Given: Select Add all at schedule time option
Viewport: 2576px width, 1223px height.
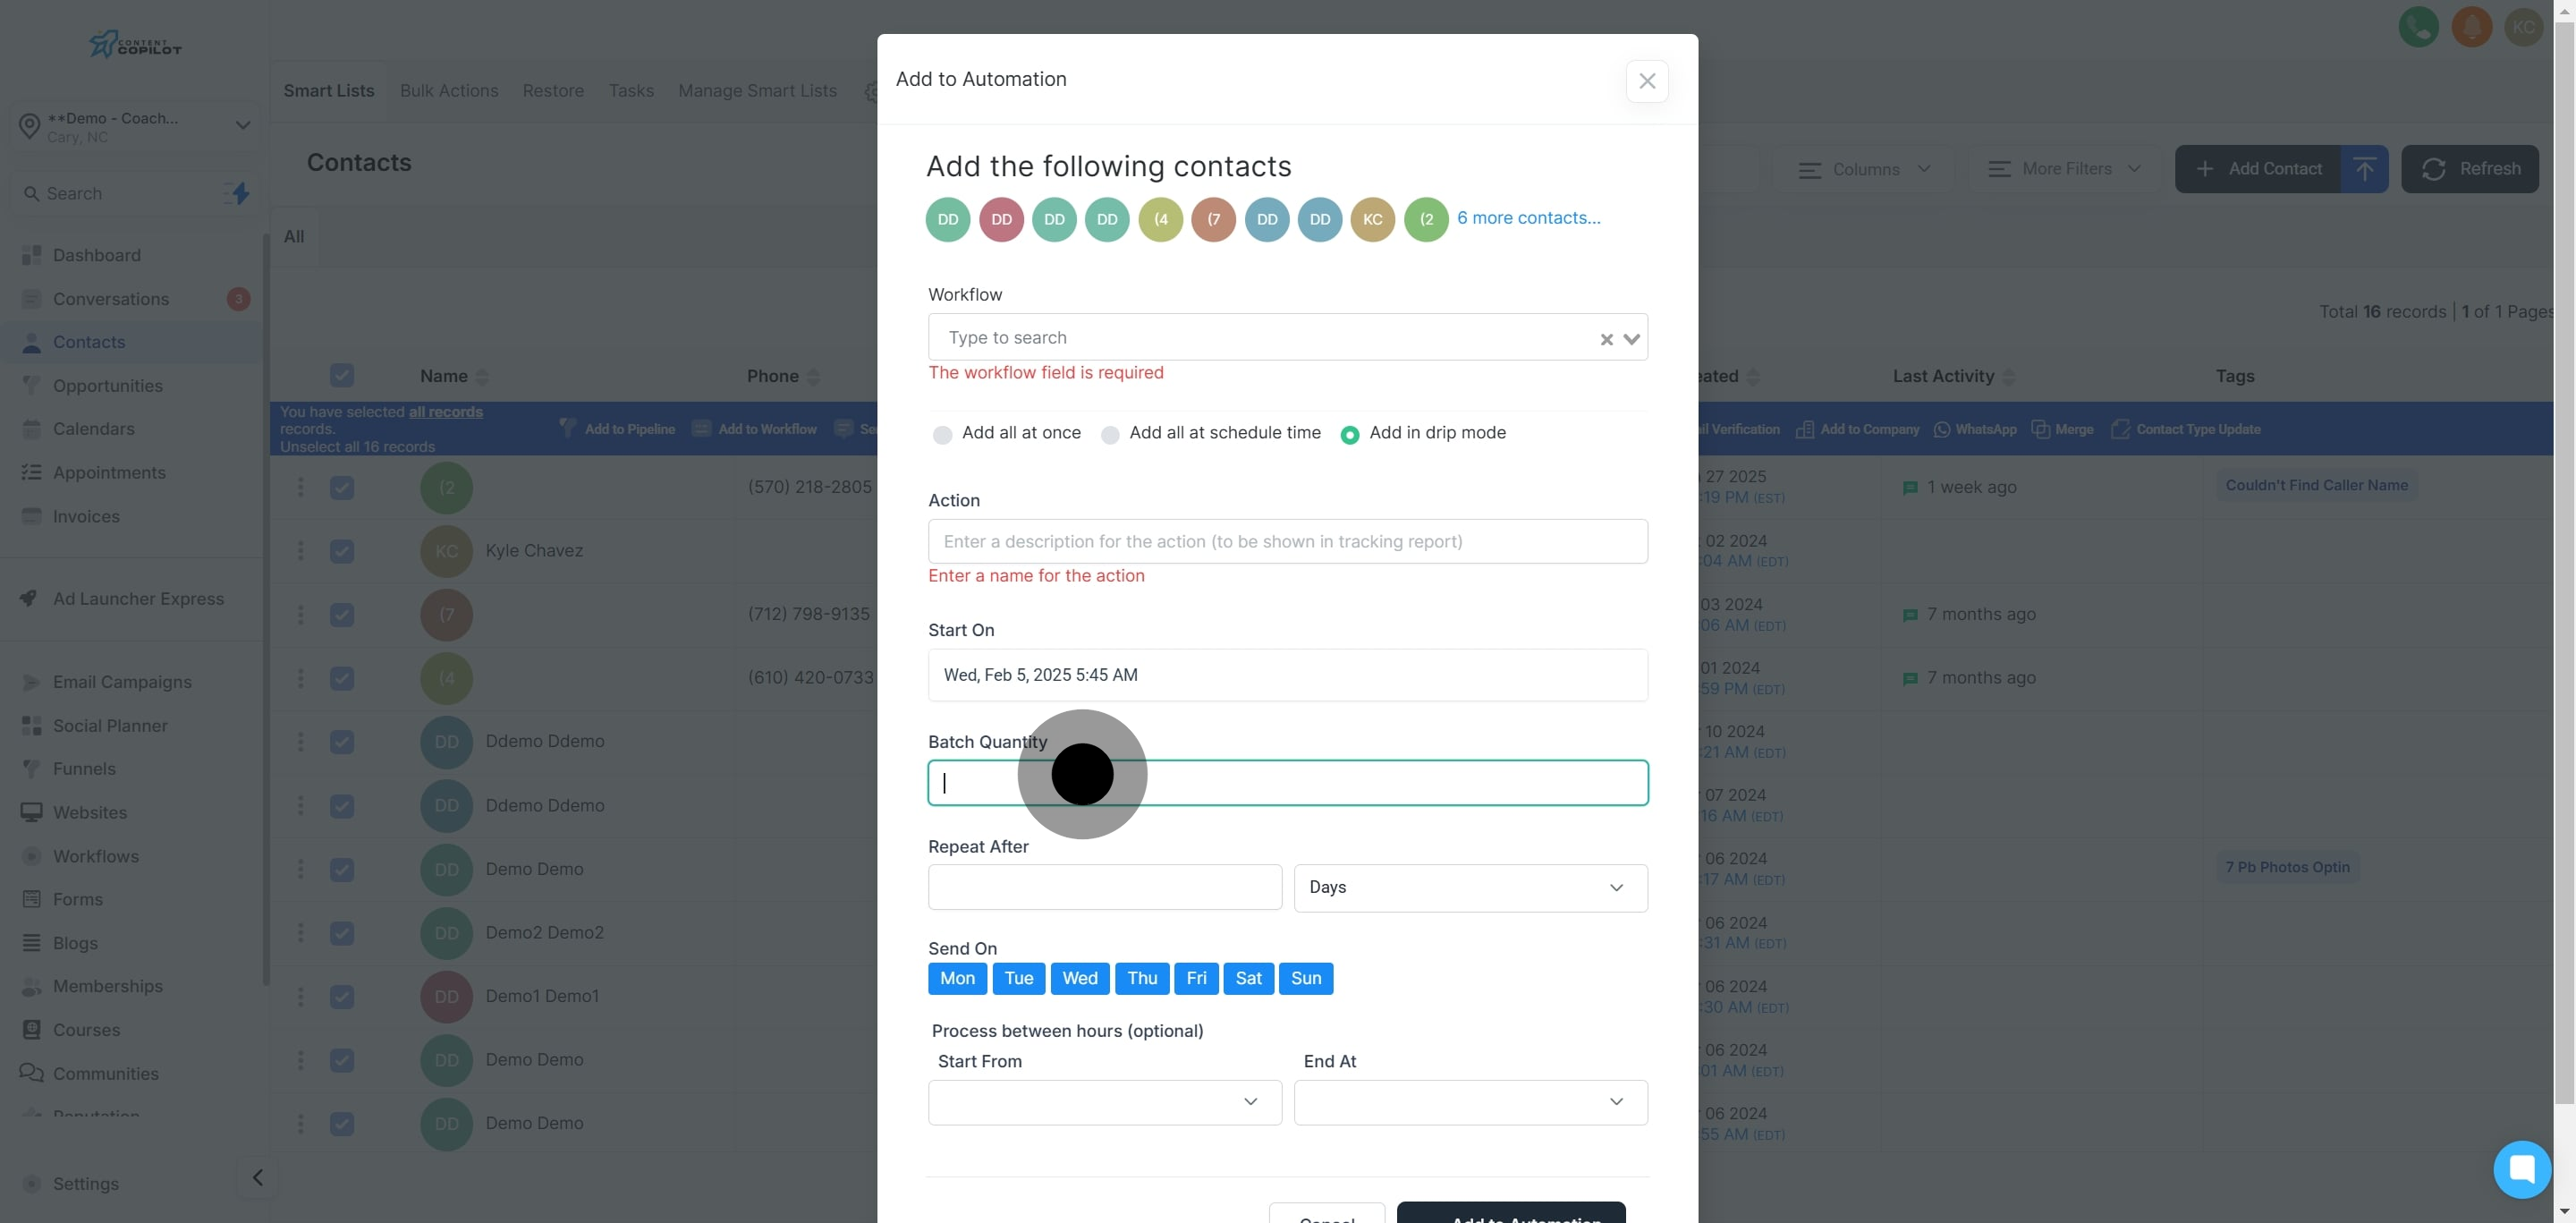Looking at the screenshot, I should pyautogui.click(x=1109, y=434).
